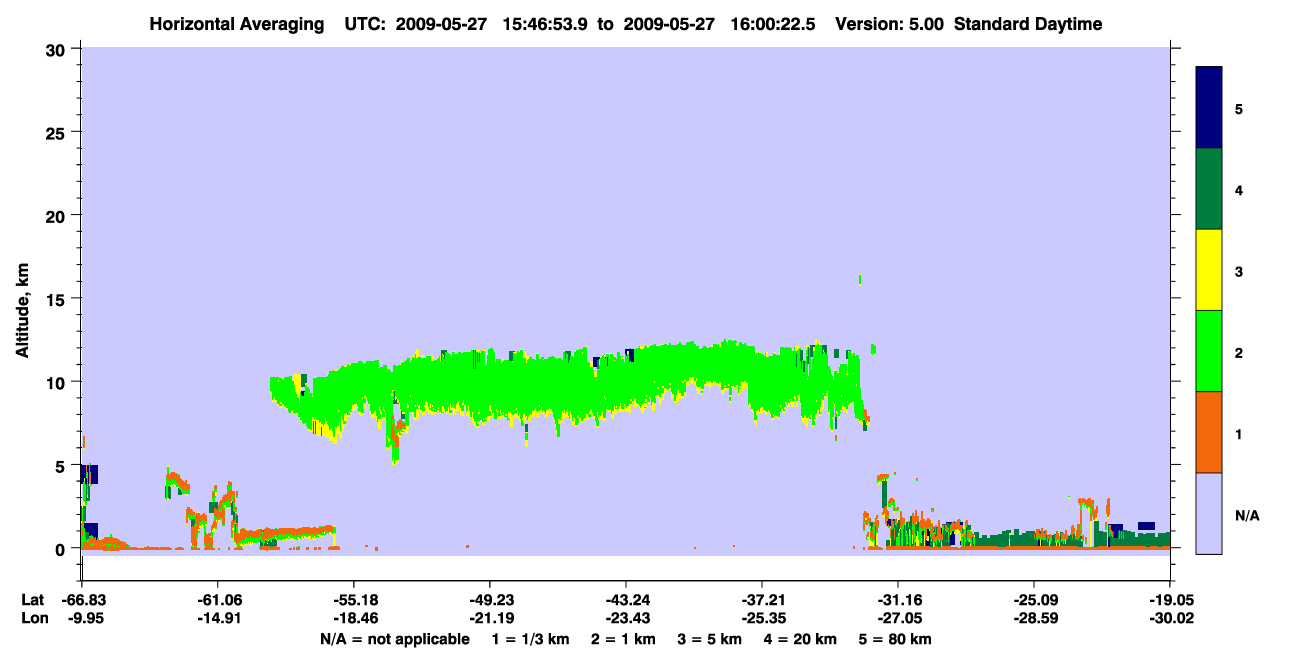Click the '3 = 5 km' legend entry
This screenshot has width=1300, height=667.
point(711,639)
